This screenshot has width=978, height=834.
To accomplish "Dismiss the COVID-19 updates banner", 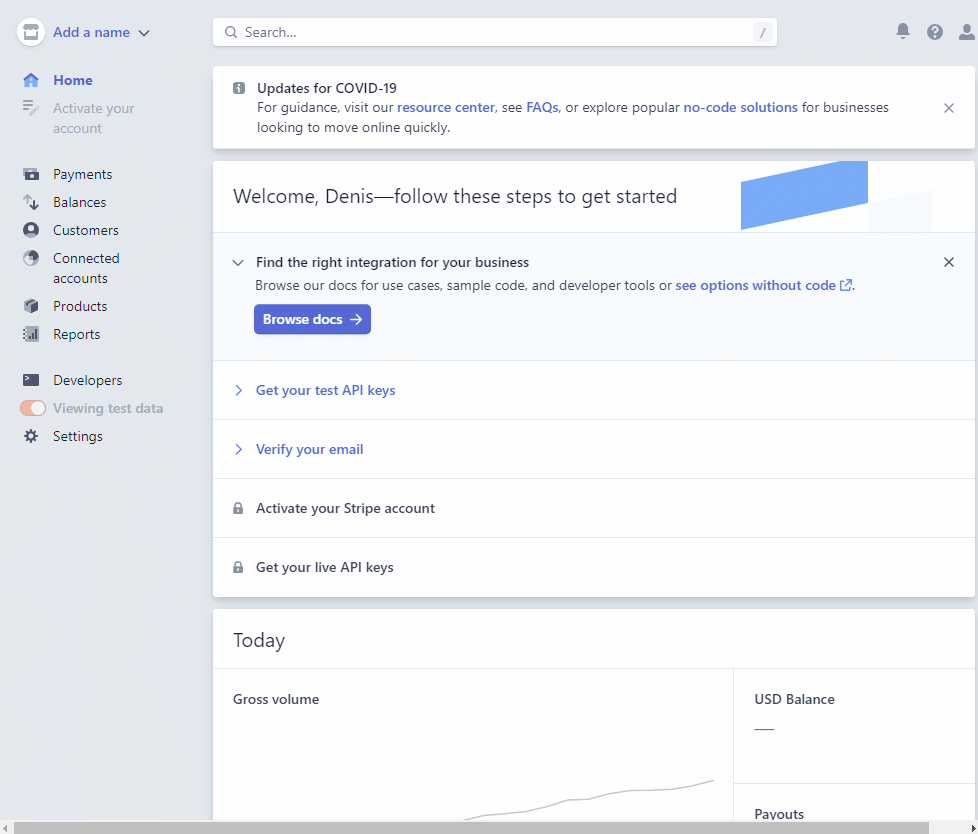I will pos(949,108).
